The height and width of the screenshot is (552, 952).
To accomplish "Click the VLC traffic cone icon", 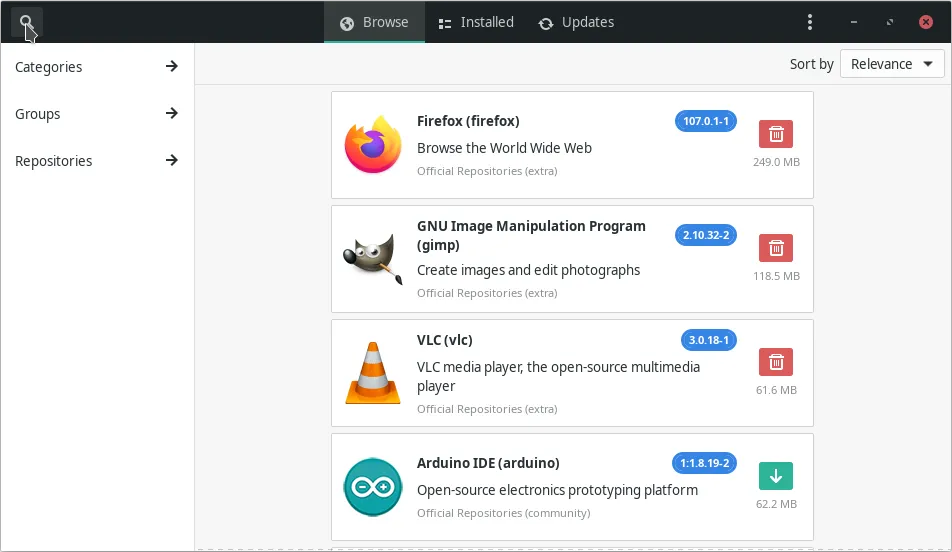I will 372,373.
